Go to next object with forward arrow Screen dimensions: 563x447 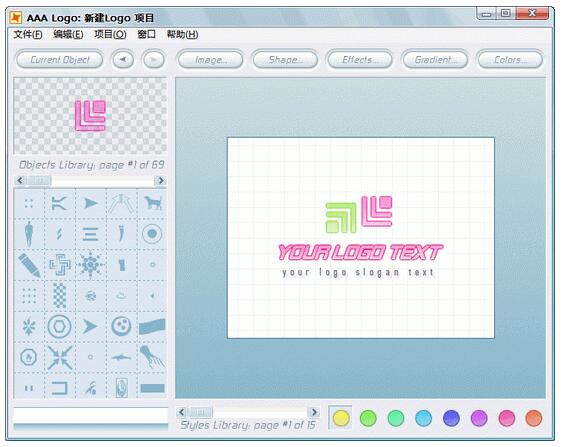click(x=154, y=60)
